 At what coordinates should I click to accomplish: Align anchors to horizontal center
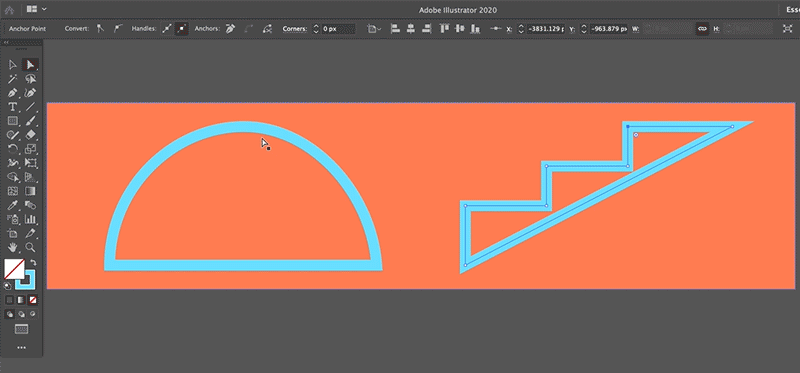tap(411, 29)
